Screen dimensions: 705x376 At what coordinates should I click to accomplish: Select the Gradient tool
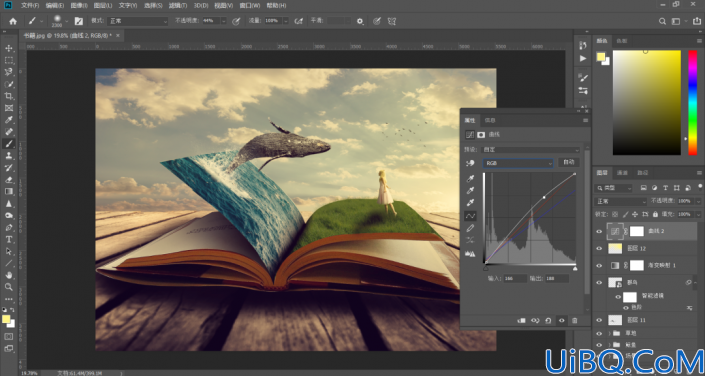(9, 191)
